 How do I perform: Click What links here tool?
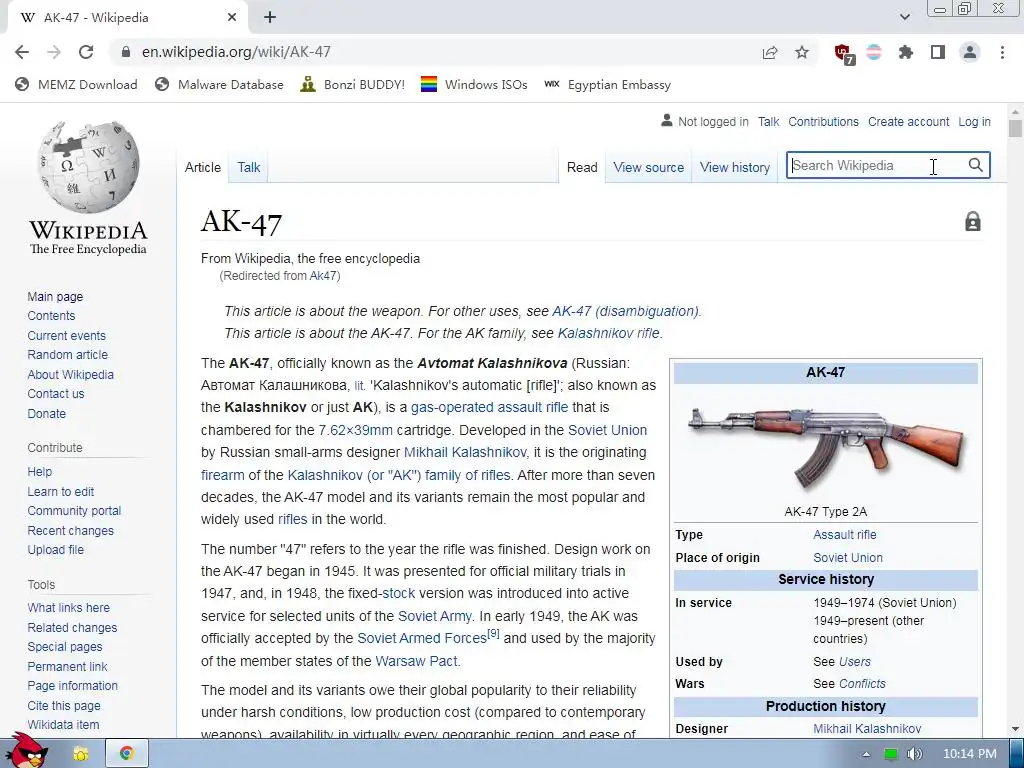(x=69, y=607)
